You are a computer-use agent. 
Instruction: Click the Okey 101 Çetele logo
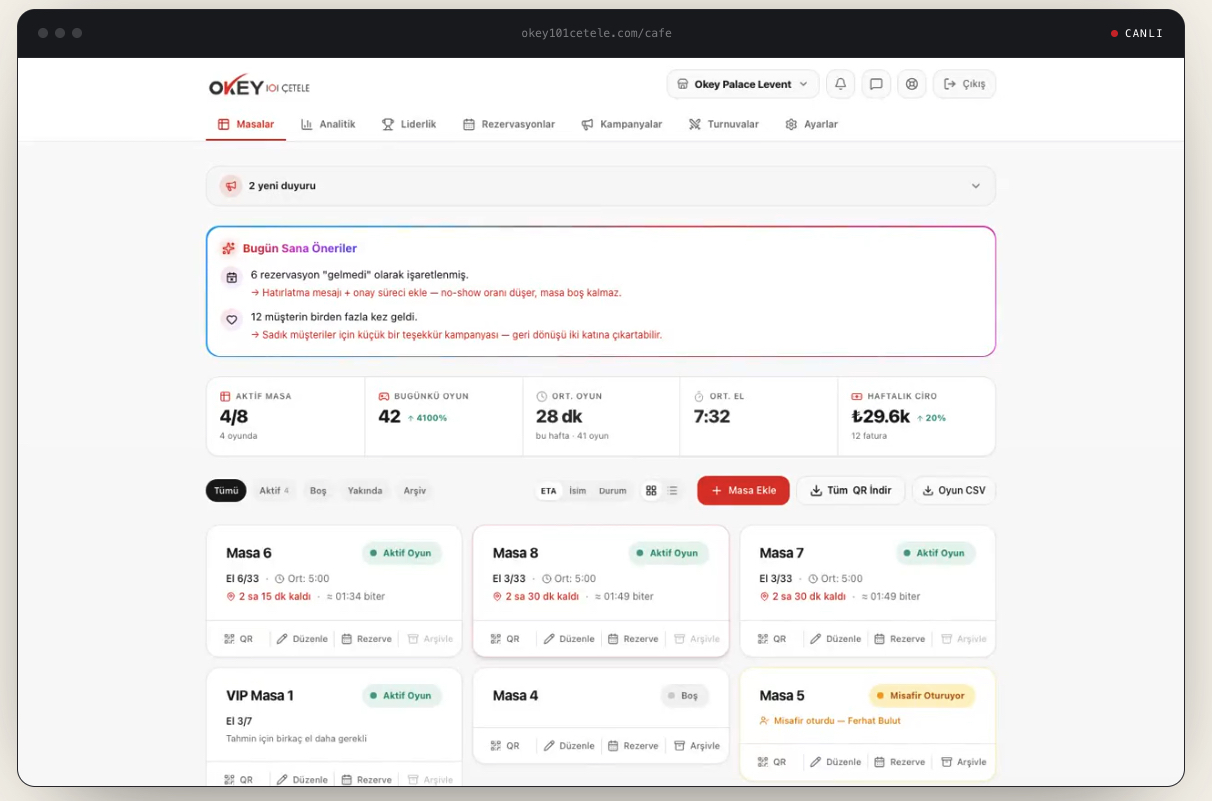(259, 86)
